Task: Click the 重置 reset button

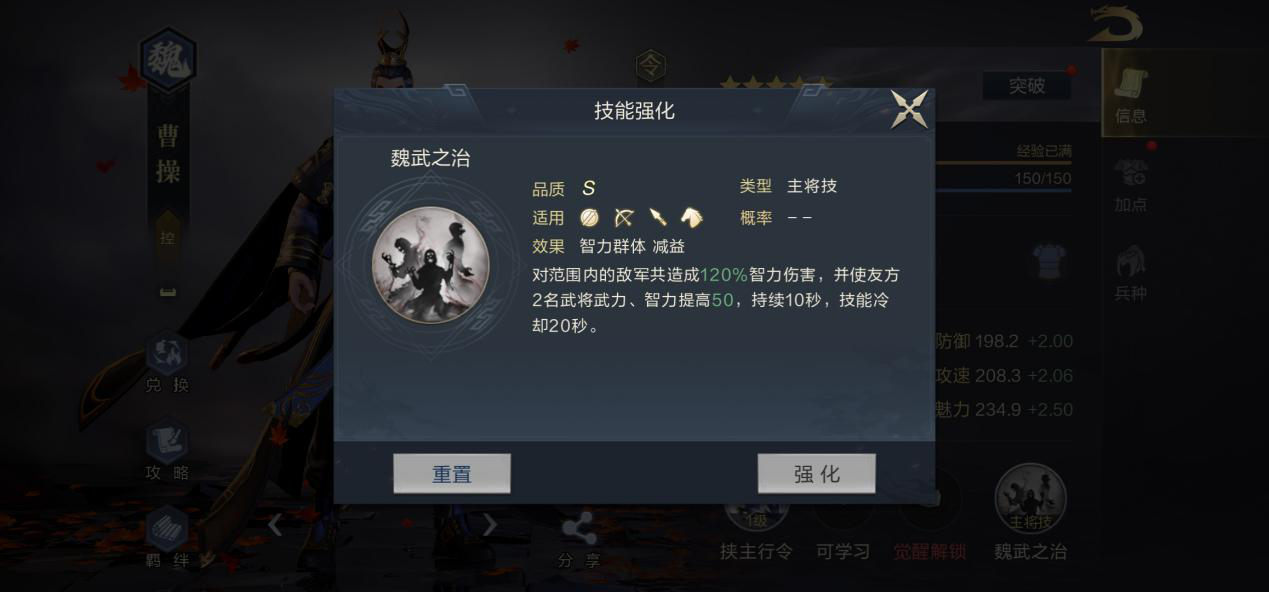Action: pos(452,474)
